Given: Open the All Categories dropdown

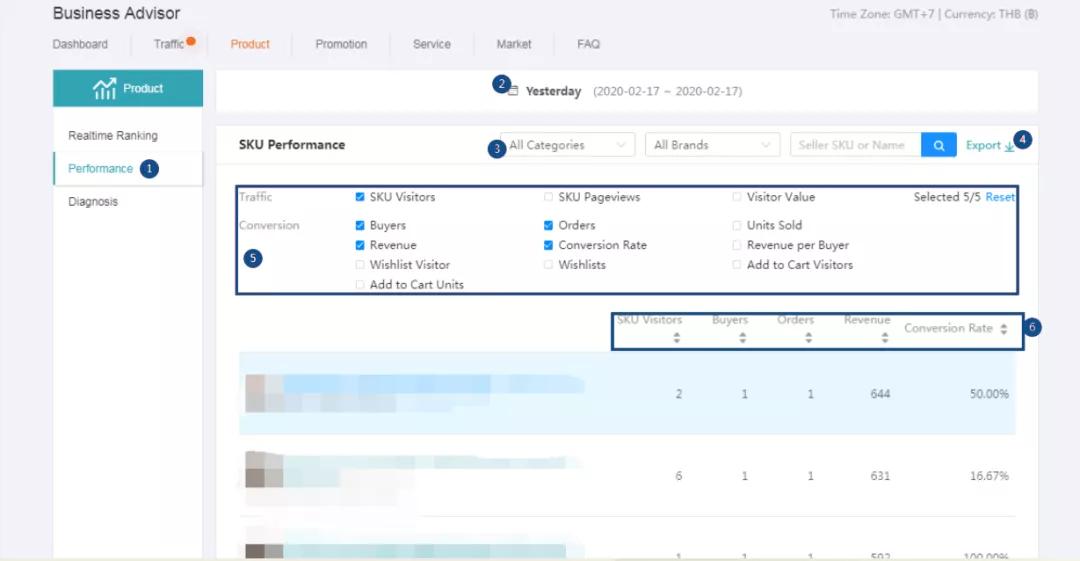Looking at the screenshot, I should tap(568, 145).
